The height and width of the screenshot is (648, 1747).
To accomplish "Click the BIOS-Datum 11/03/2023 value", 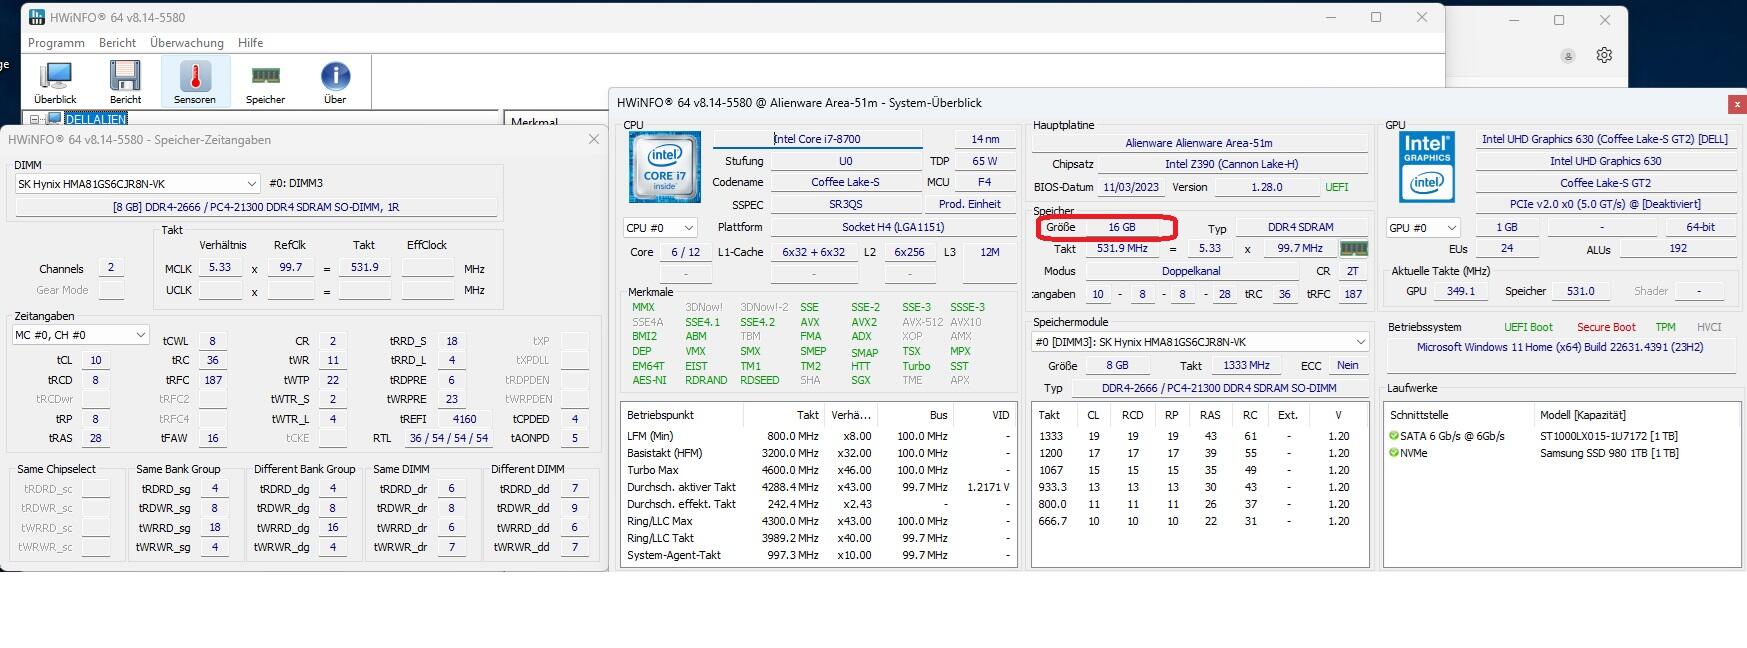I will pos(1130,187).
